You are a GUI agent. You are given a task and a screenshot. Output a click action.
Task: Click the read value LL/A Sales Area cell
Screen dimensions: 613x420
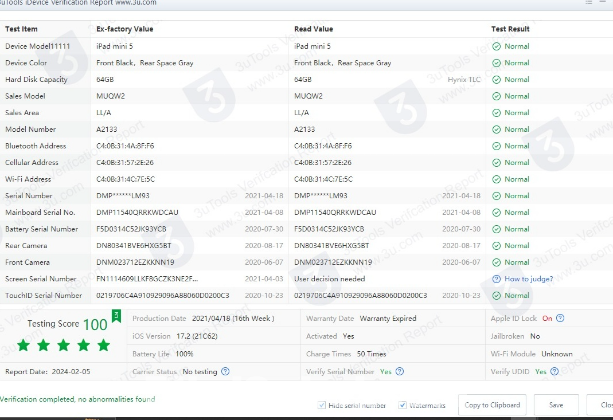[x=301, y=113]
